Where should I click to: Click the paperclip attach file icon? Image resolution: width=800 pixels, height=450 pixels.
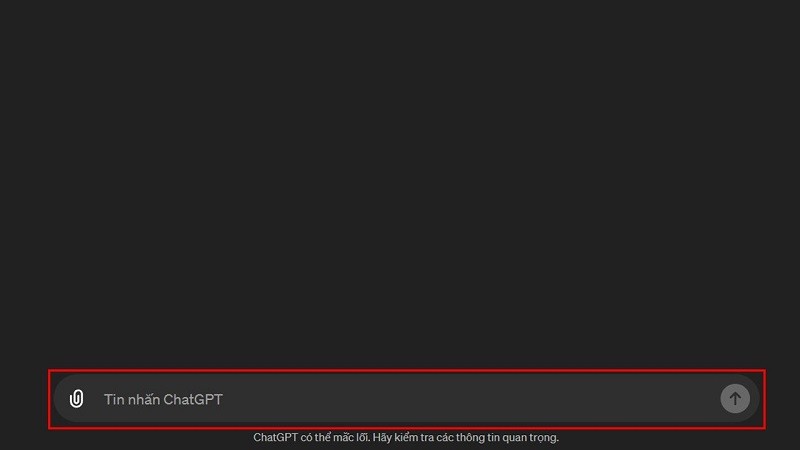tap(77, 398)
